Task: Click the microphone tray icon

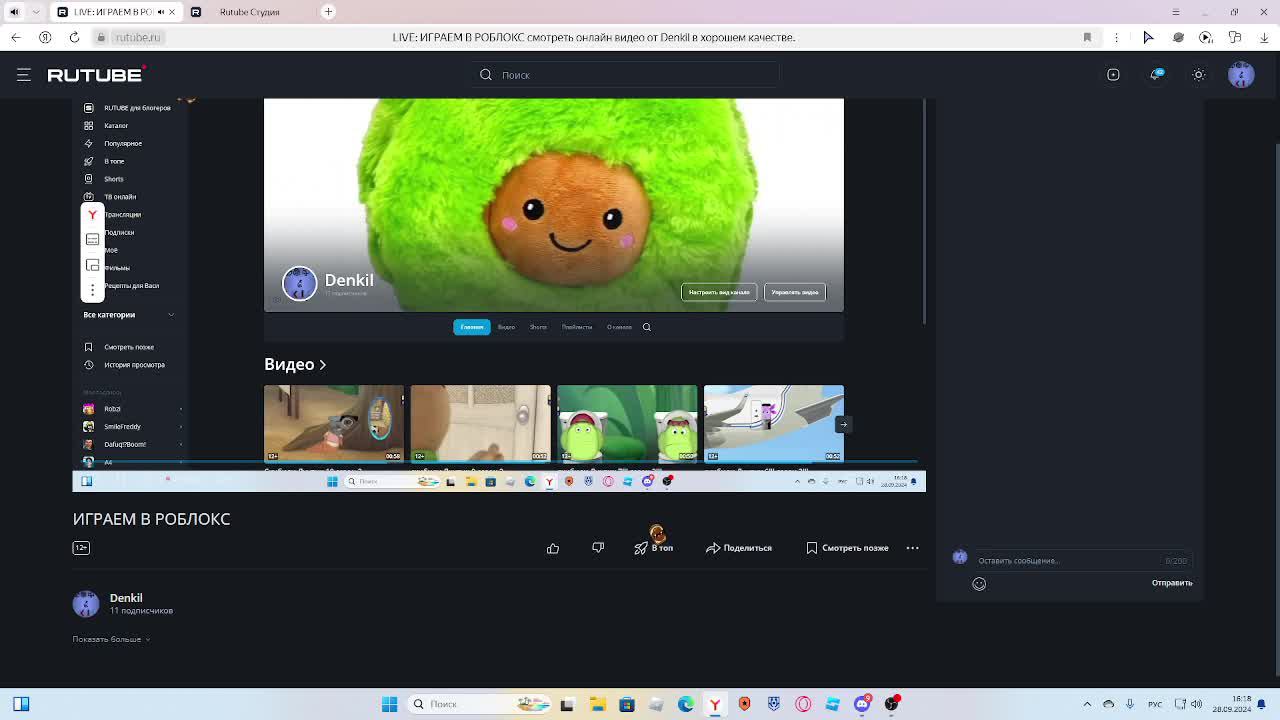Action: pyautogui.click(x=1131, y=704)
